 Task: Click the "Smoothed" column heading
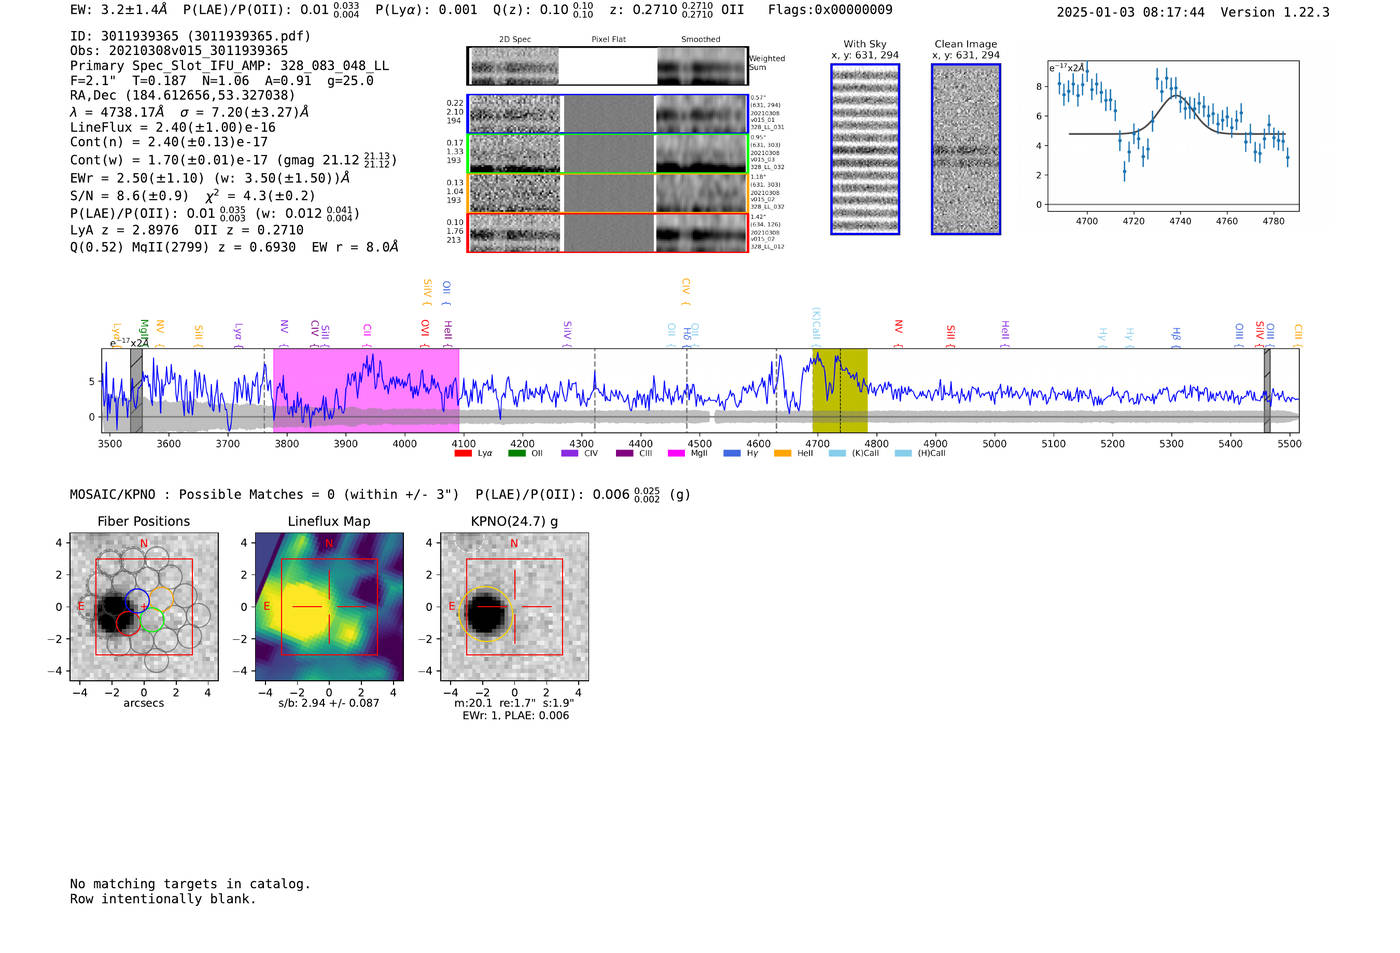coord(700,40)
